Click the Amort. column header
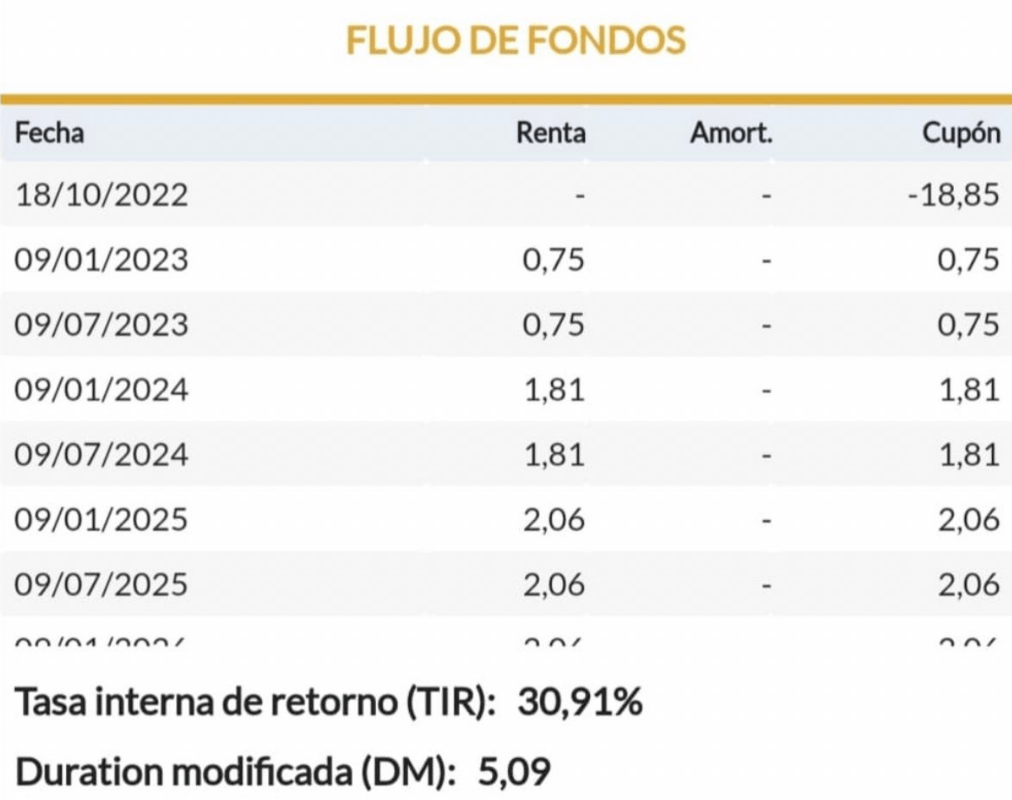Screen dimensions: 1012x800 tap(731, 133)
